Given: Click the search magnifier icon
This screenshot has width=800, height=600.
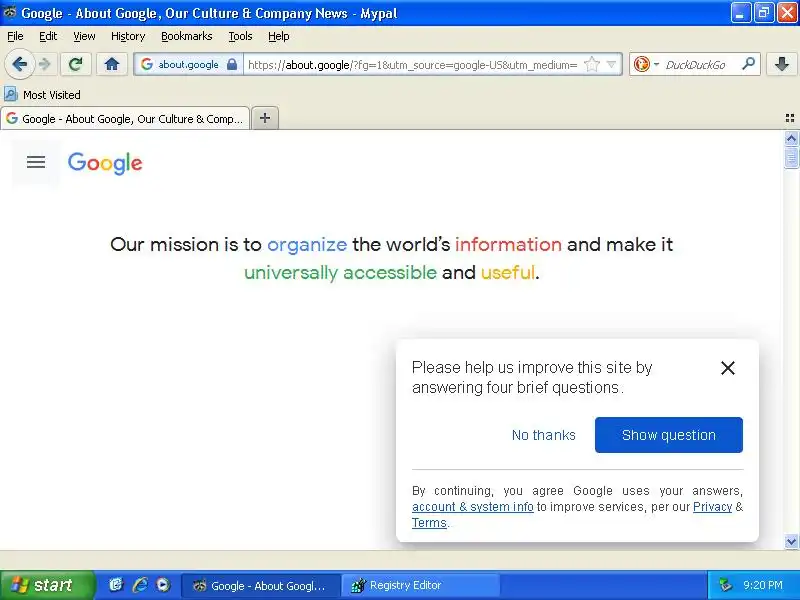Looking at the screenshot, I should click(748, 64).
